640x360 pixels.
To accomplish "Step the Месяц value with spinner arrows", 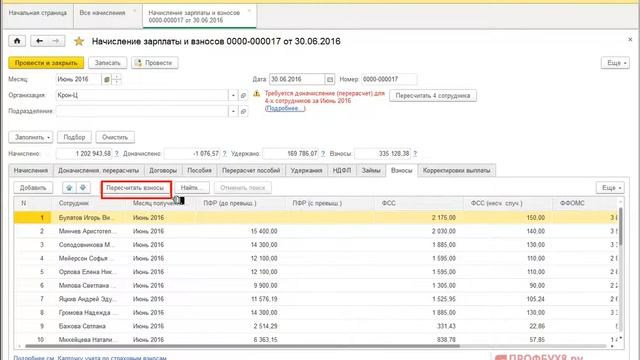I will pyautogui.click(x=116, y=80).
